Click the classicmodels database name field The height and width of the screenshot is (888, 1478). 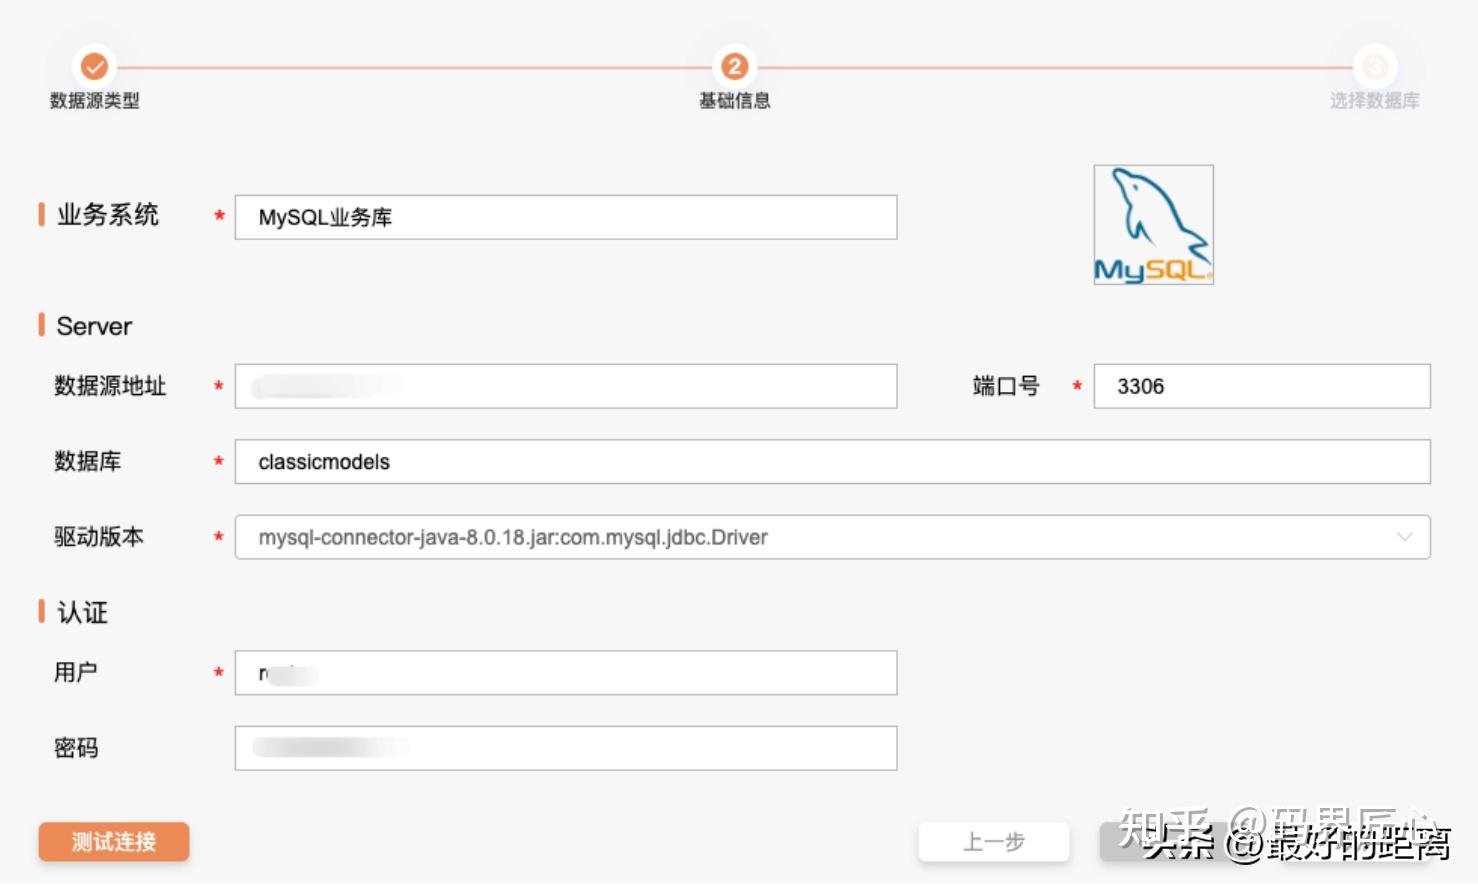click(x=830, y=461)
